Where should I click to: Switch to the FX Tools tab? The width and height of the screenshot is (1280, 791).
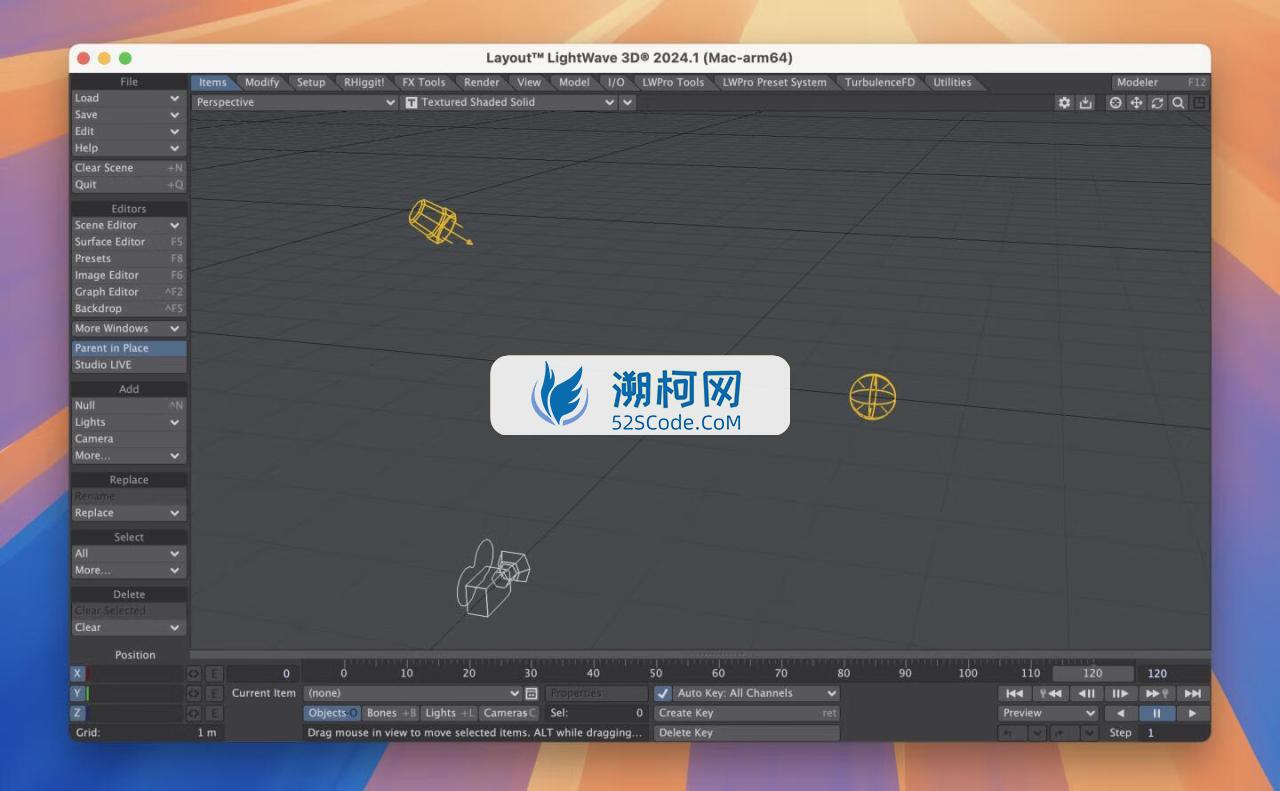[x=424, y=82]
